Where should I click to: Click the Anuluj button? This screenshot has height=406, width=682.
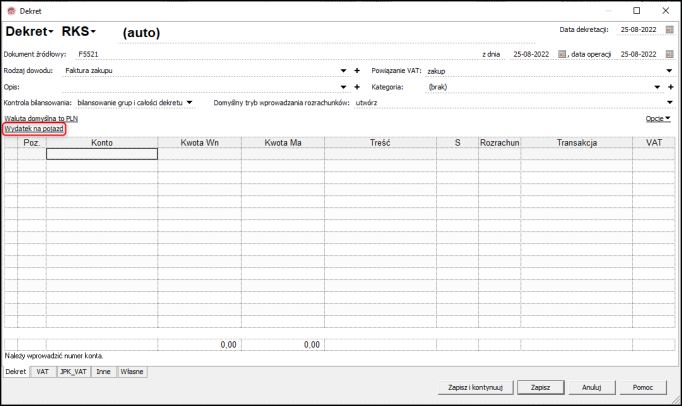[592, 387]
